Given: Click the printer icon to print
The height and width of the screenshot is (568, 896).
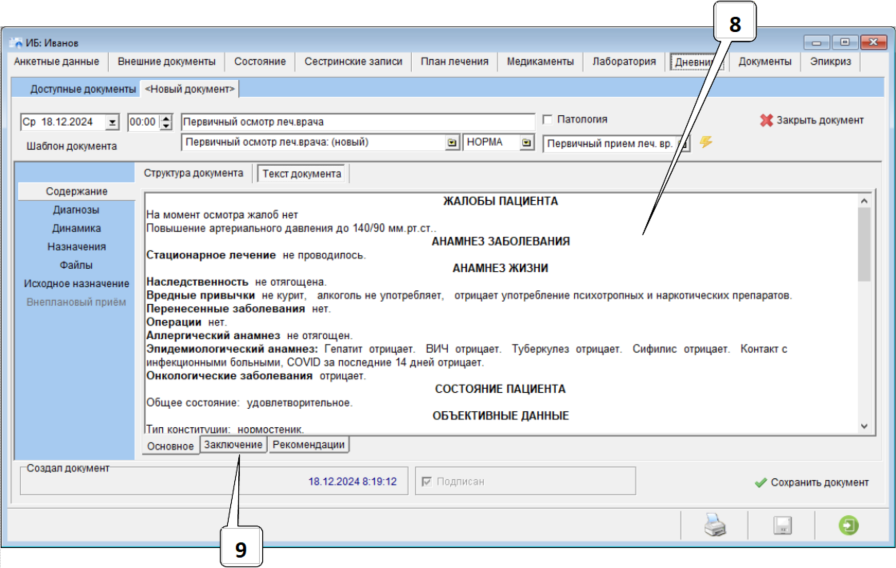Looking at the screenshot, I should click(x=715, y=525).
